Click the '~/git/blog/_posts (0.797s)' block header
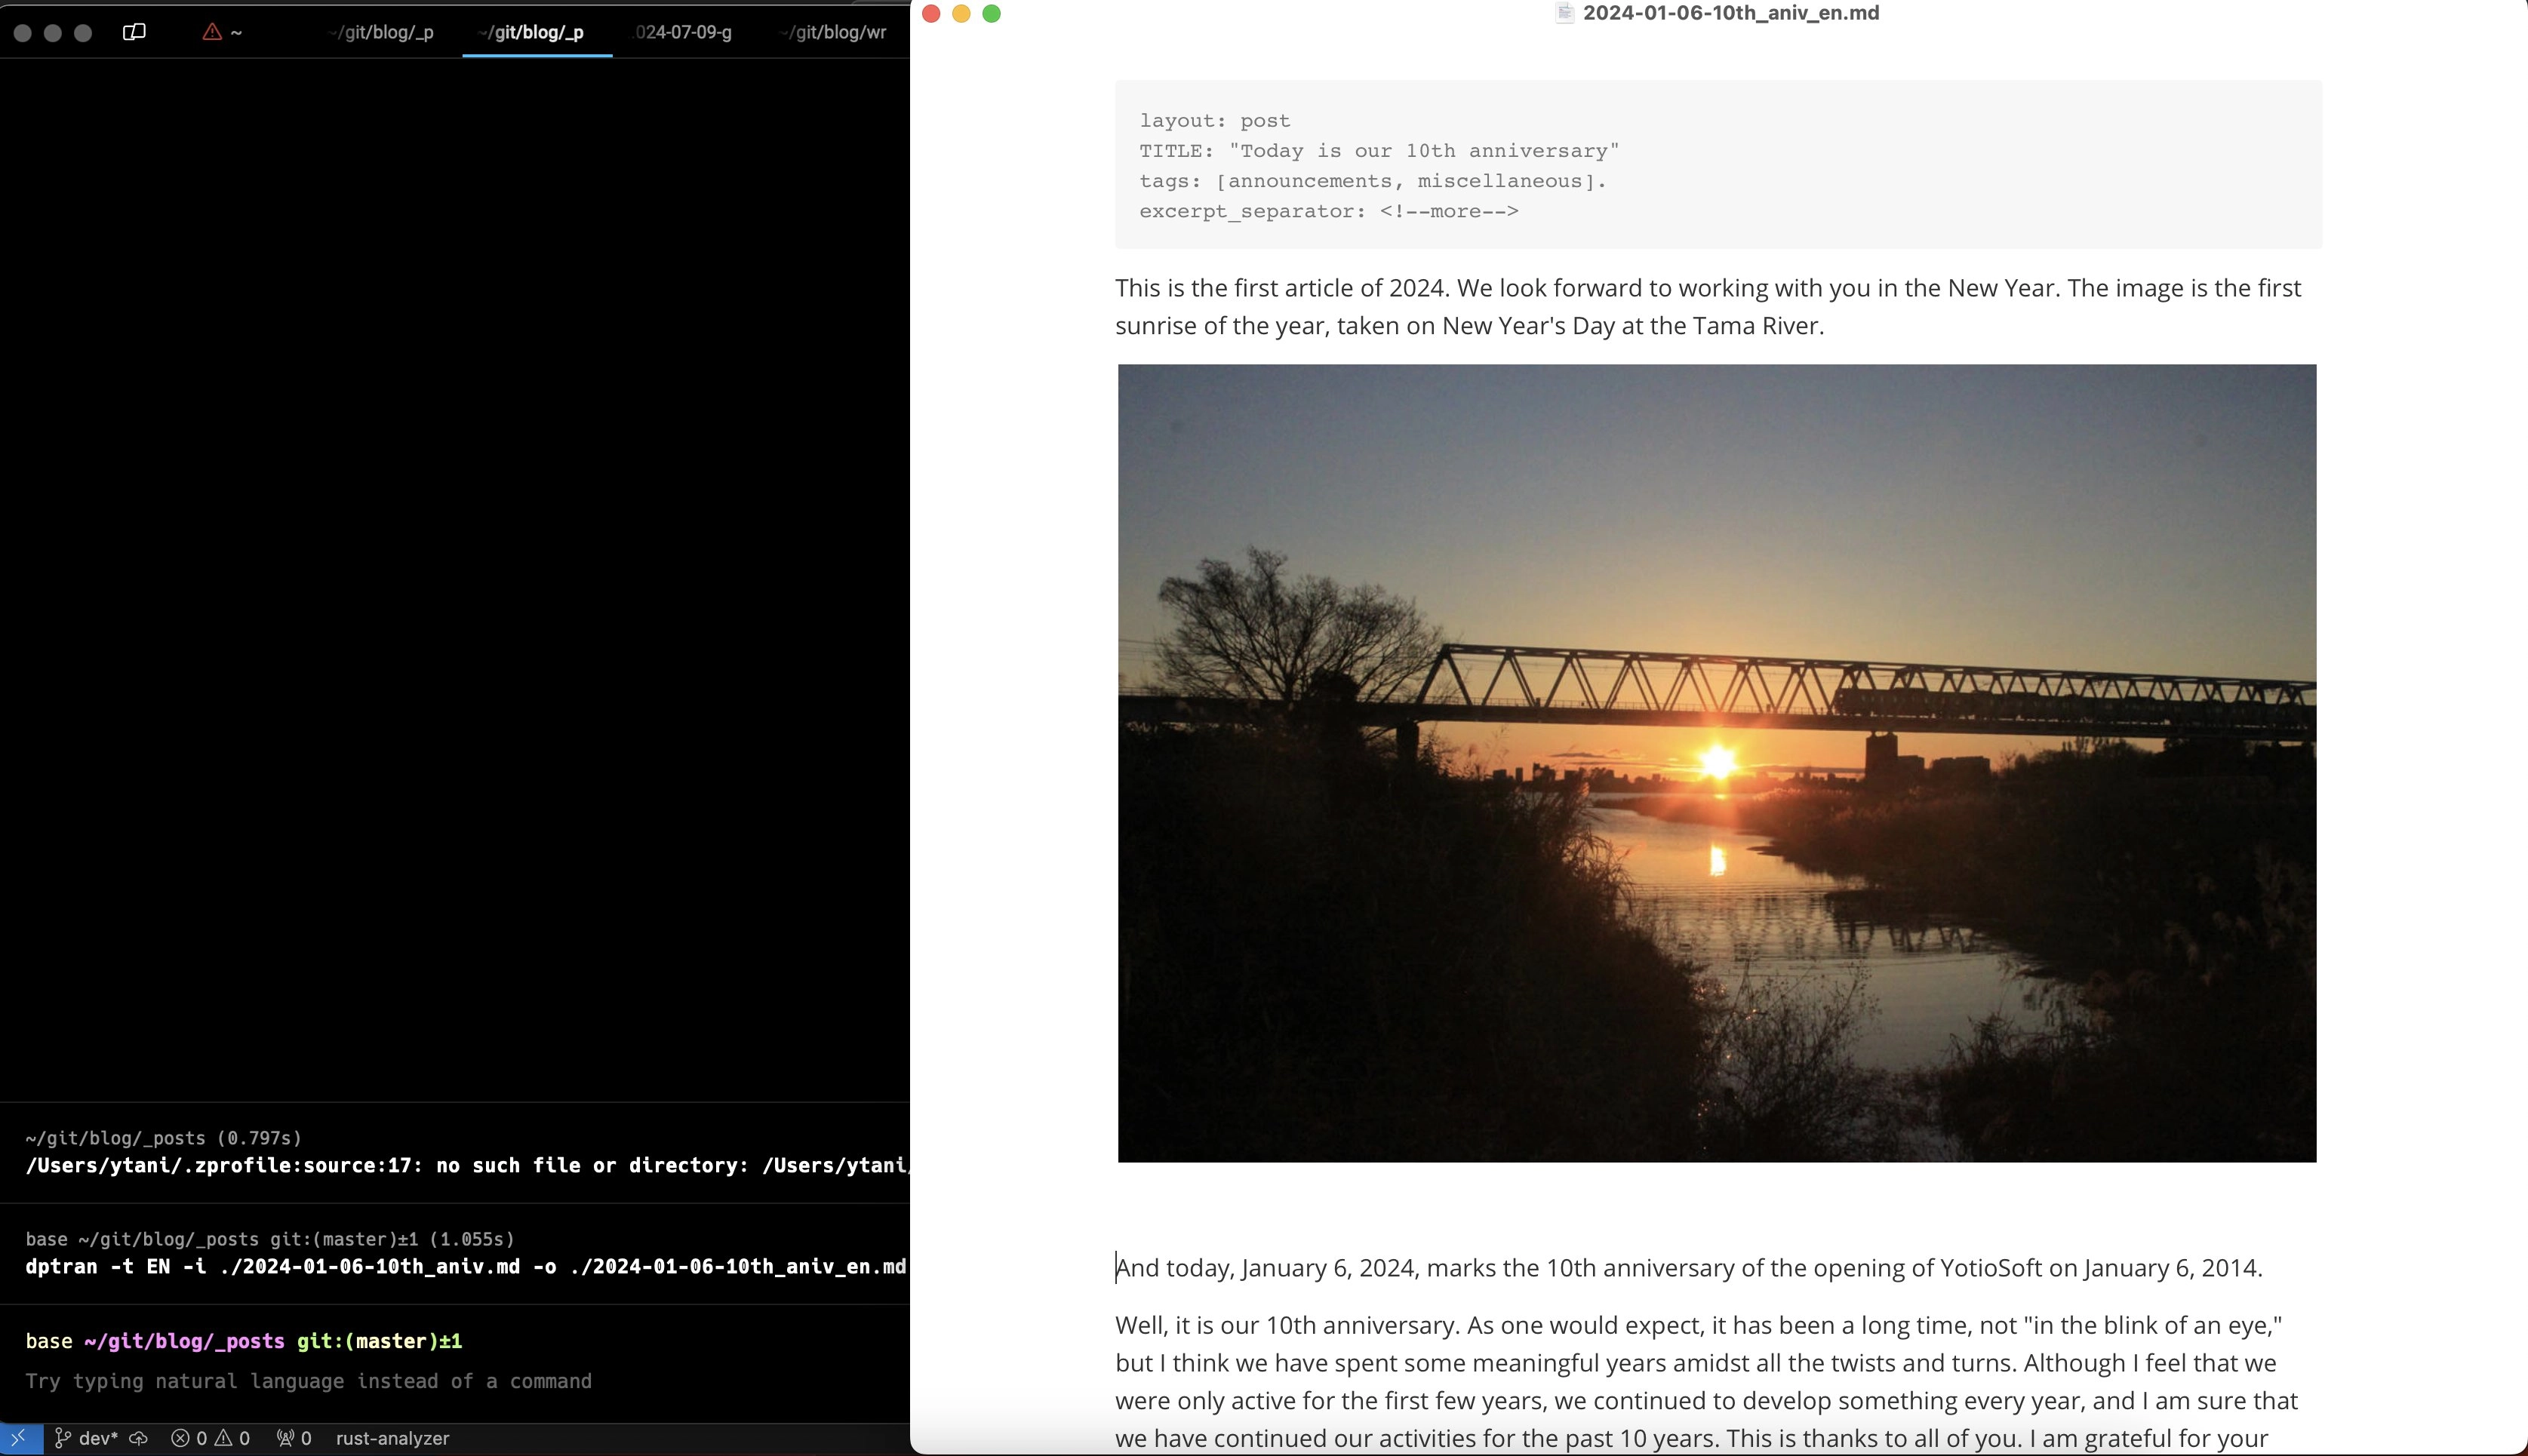Image resolution: width=2528 pixels, height=1456 pixels. (163, 1138)
